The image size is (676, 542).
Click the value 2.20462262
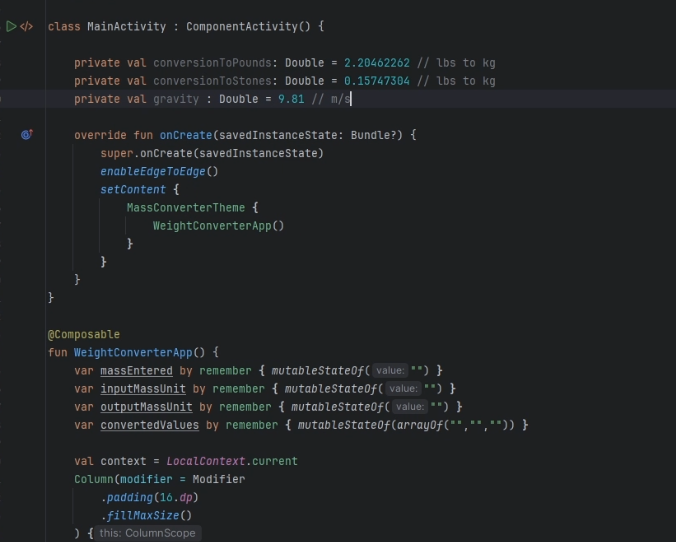(x=376, y=63)
